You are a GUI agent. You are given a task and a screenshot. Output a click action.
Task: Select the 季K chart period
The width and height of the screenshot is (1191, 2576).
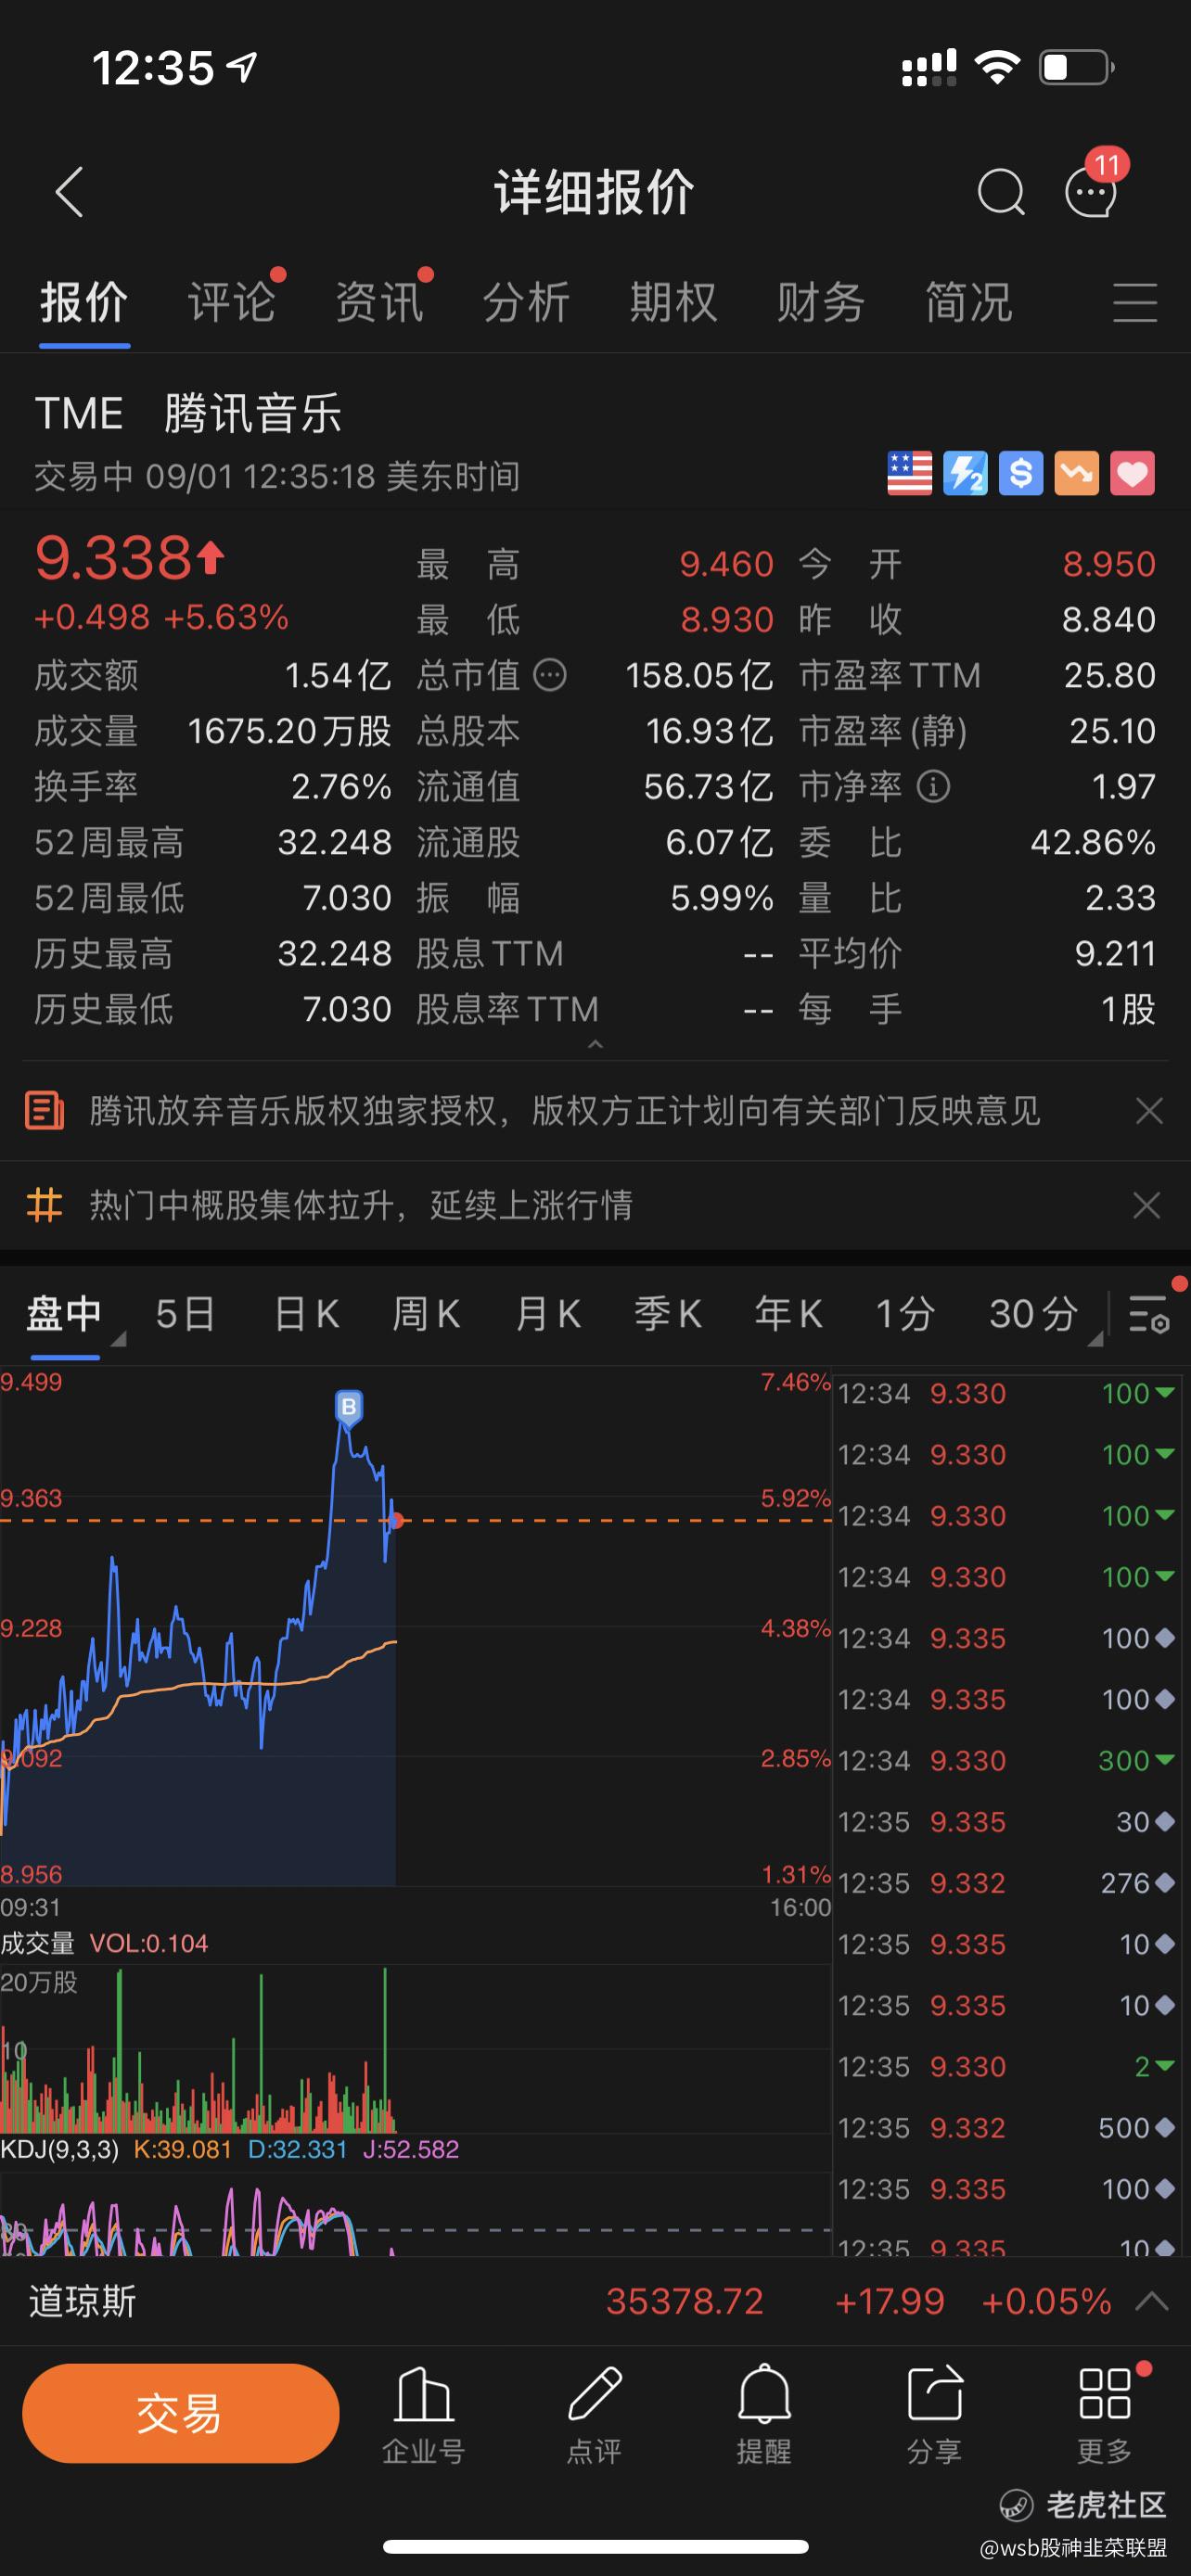point(668,1314)
